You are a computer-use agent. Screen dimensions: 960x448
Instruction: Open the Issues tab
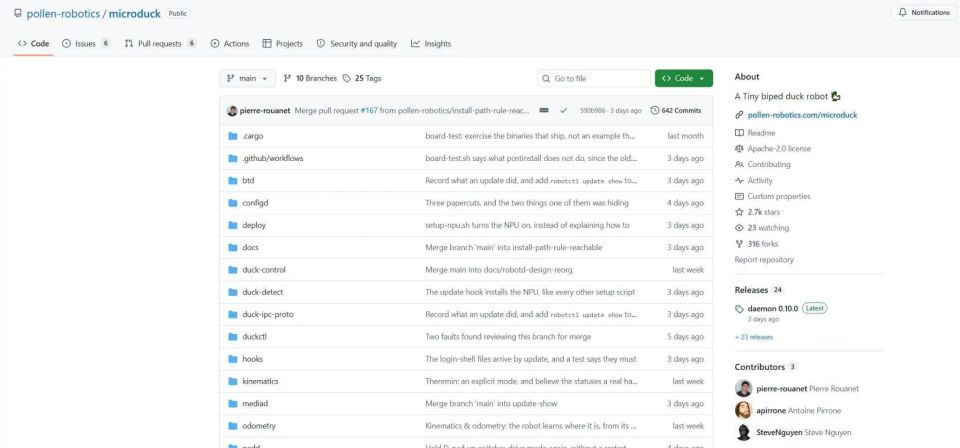coord(86,43)
